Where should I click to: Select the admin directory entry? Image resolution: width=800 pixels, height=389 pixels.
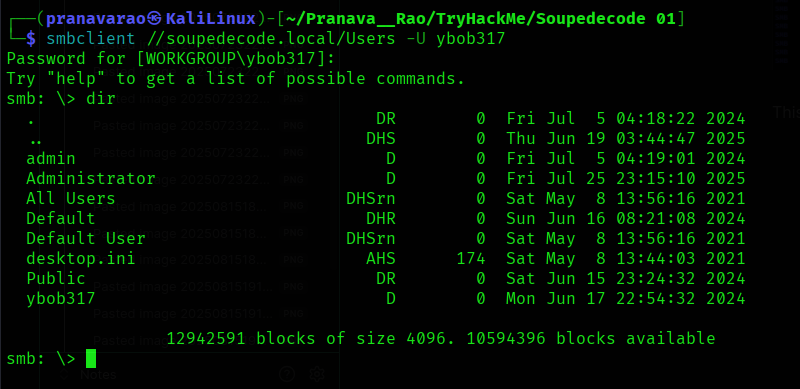51,159
